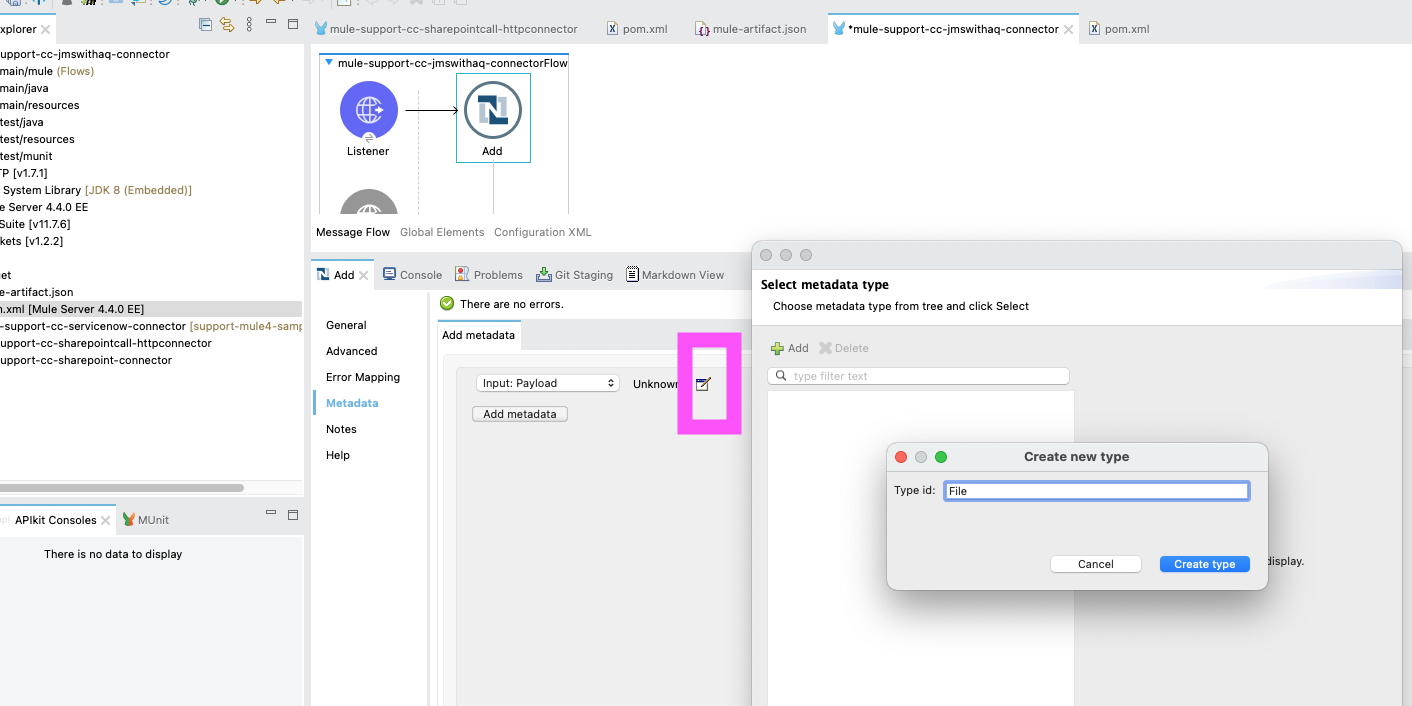Open the Input: Payload dropdown
This screenshot has height=706, width=1412.
click(x=548, y=383)
